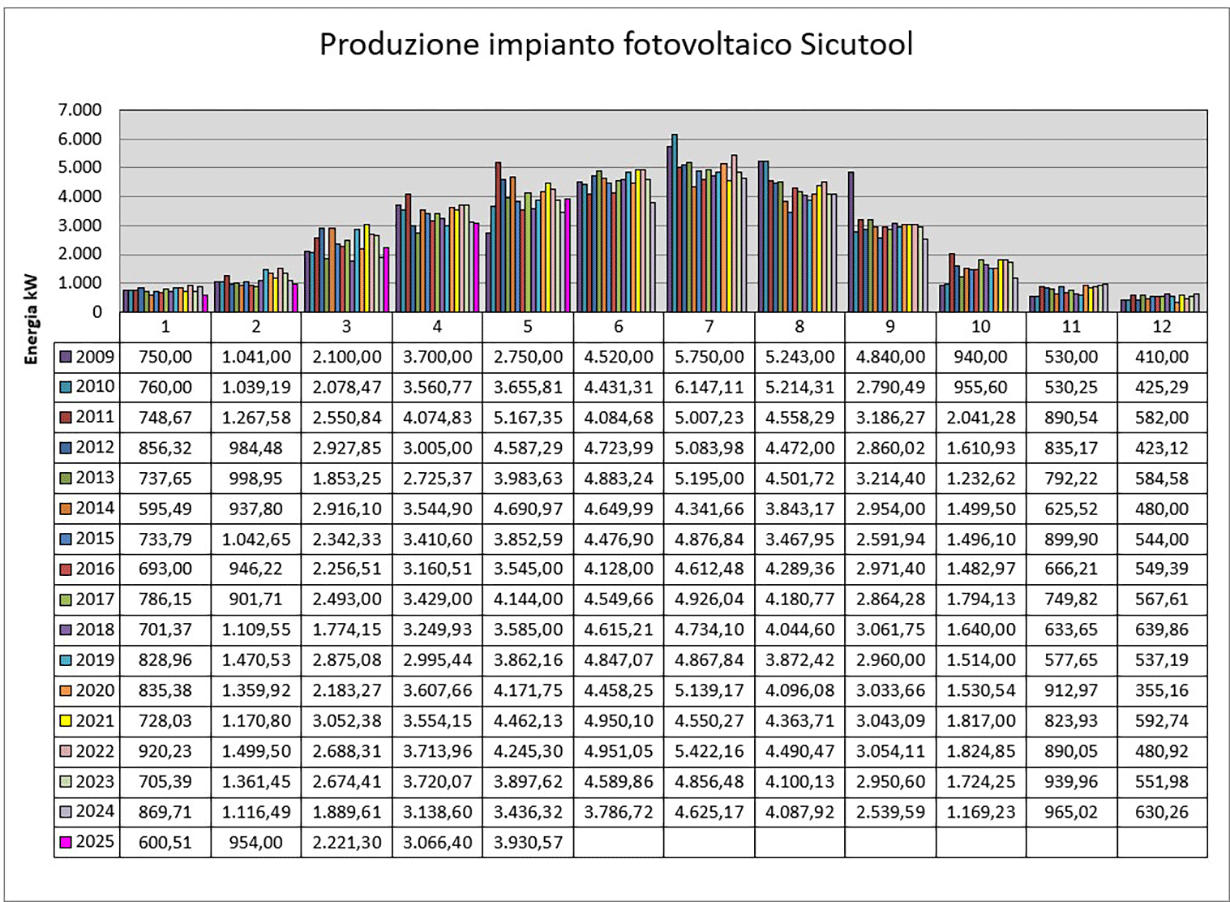The image size is (1230, 902).
Task: Click the 2018 legend color swatch
Action: (65, 630)
